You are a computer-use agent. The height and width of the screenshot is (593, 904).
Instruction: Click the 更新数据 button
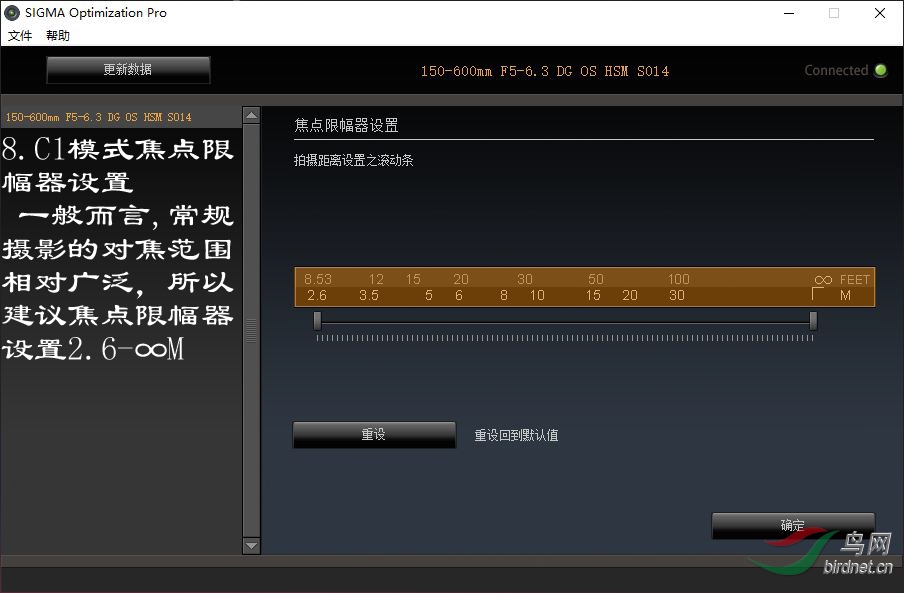tap(128, 70)
